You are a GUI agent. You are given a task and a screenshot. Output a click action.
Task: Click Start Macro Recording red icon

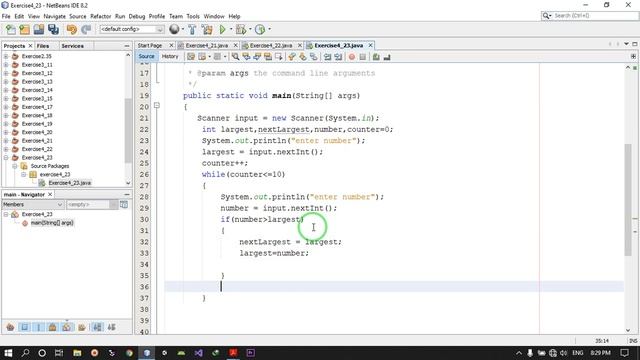(352, 57)
